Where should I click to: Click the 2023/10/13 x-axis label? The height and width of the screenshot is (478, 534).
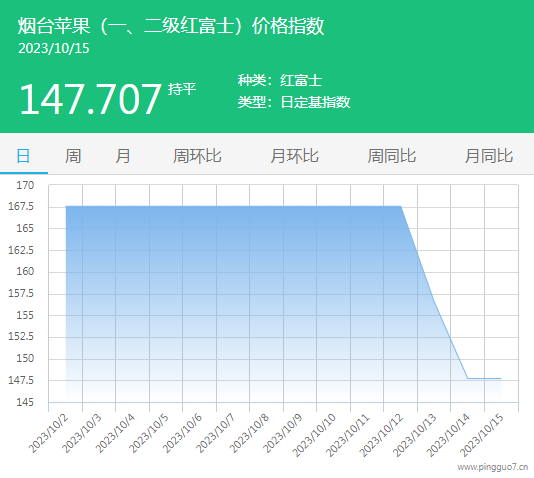(x=415, y=435)
